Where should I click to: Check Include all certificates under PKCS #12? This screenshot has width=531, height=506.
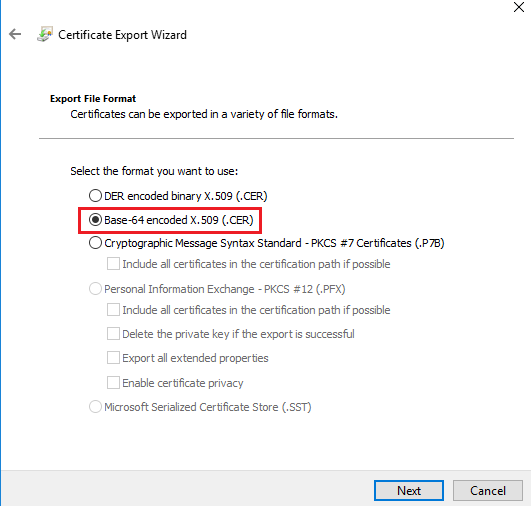click(x=113, y=310)
